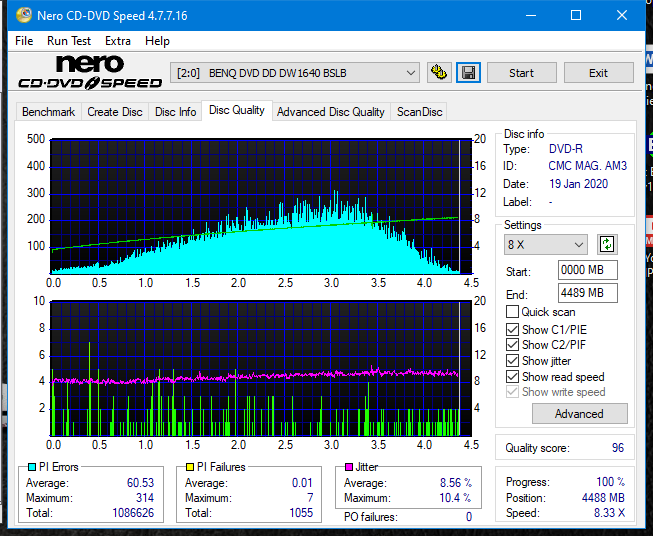
Task: Click the magenta Jitter legend square
Action: [349, 467]
